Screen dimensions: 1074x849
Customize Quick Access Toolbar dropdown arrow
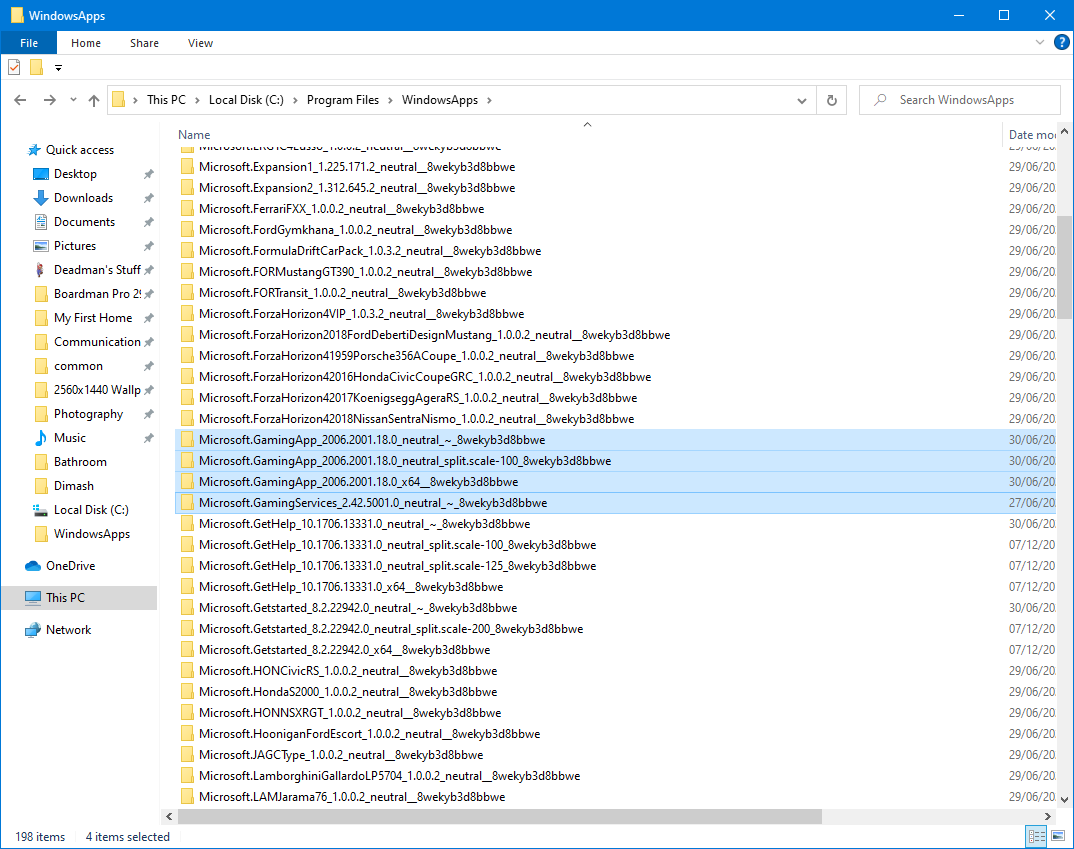click(58, 68)
